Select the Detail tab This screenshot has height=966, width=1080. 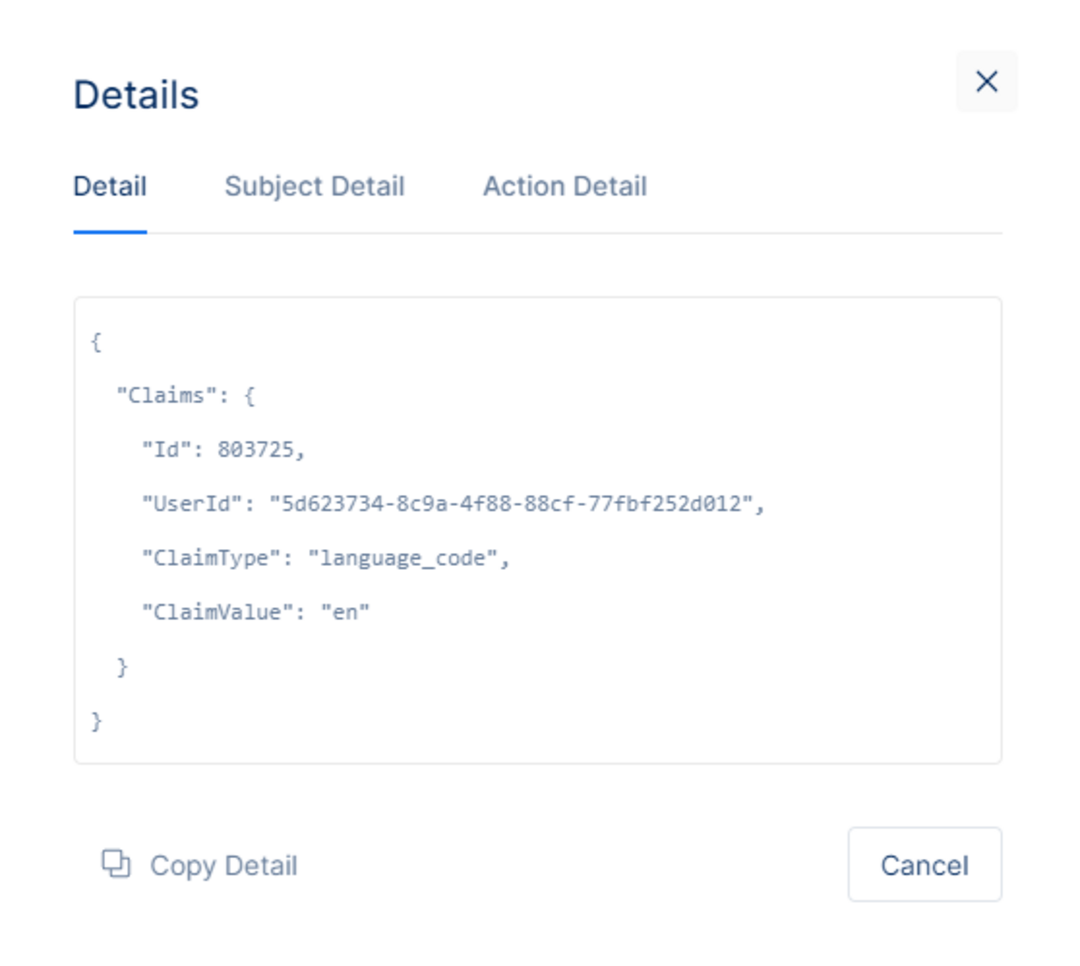(110, 186)
